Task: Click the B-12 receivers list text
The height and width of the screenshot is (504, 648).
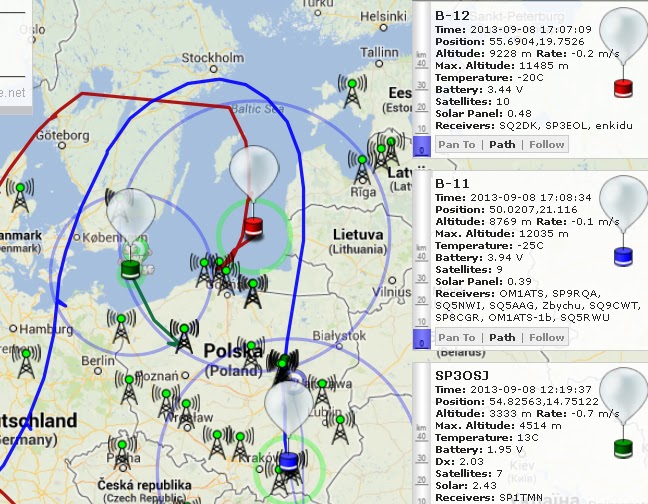Action: pyautogui.click(x=566, y=126)
